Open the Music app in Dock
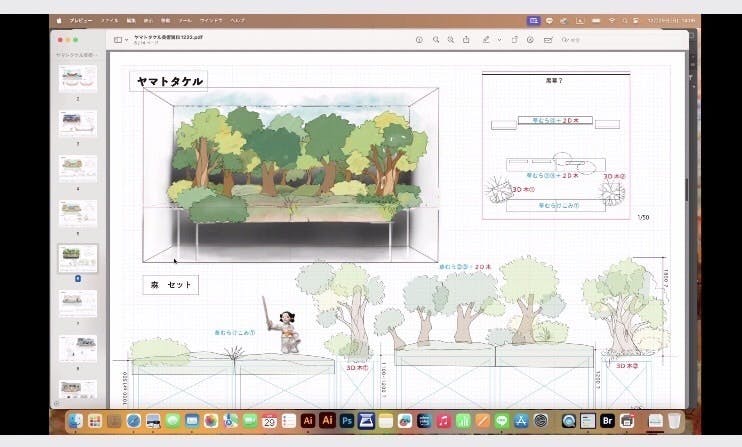This screenshot has width=742, height=447. (443, 421)
